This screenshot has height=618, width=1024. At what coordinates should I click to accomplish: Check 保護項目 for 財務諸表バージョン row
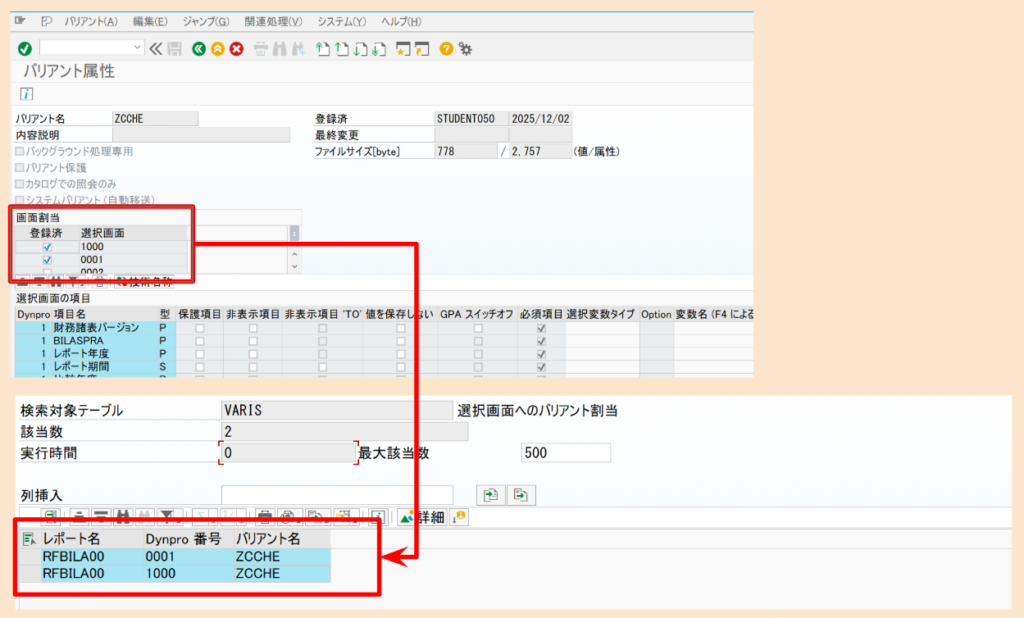coord(199,328)
